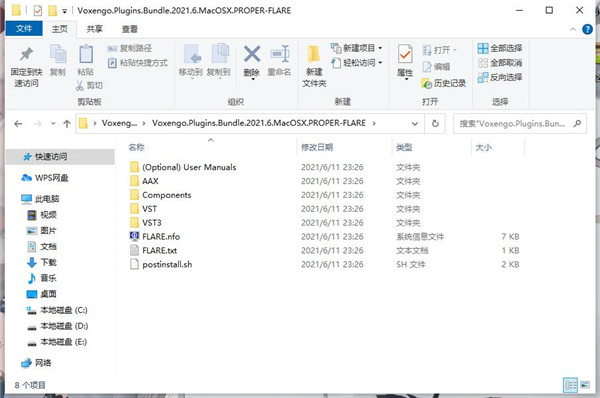Open the 文件 file tab
This screenshot has width=600, height=398.
(24, 29)
